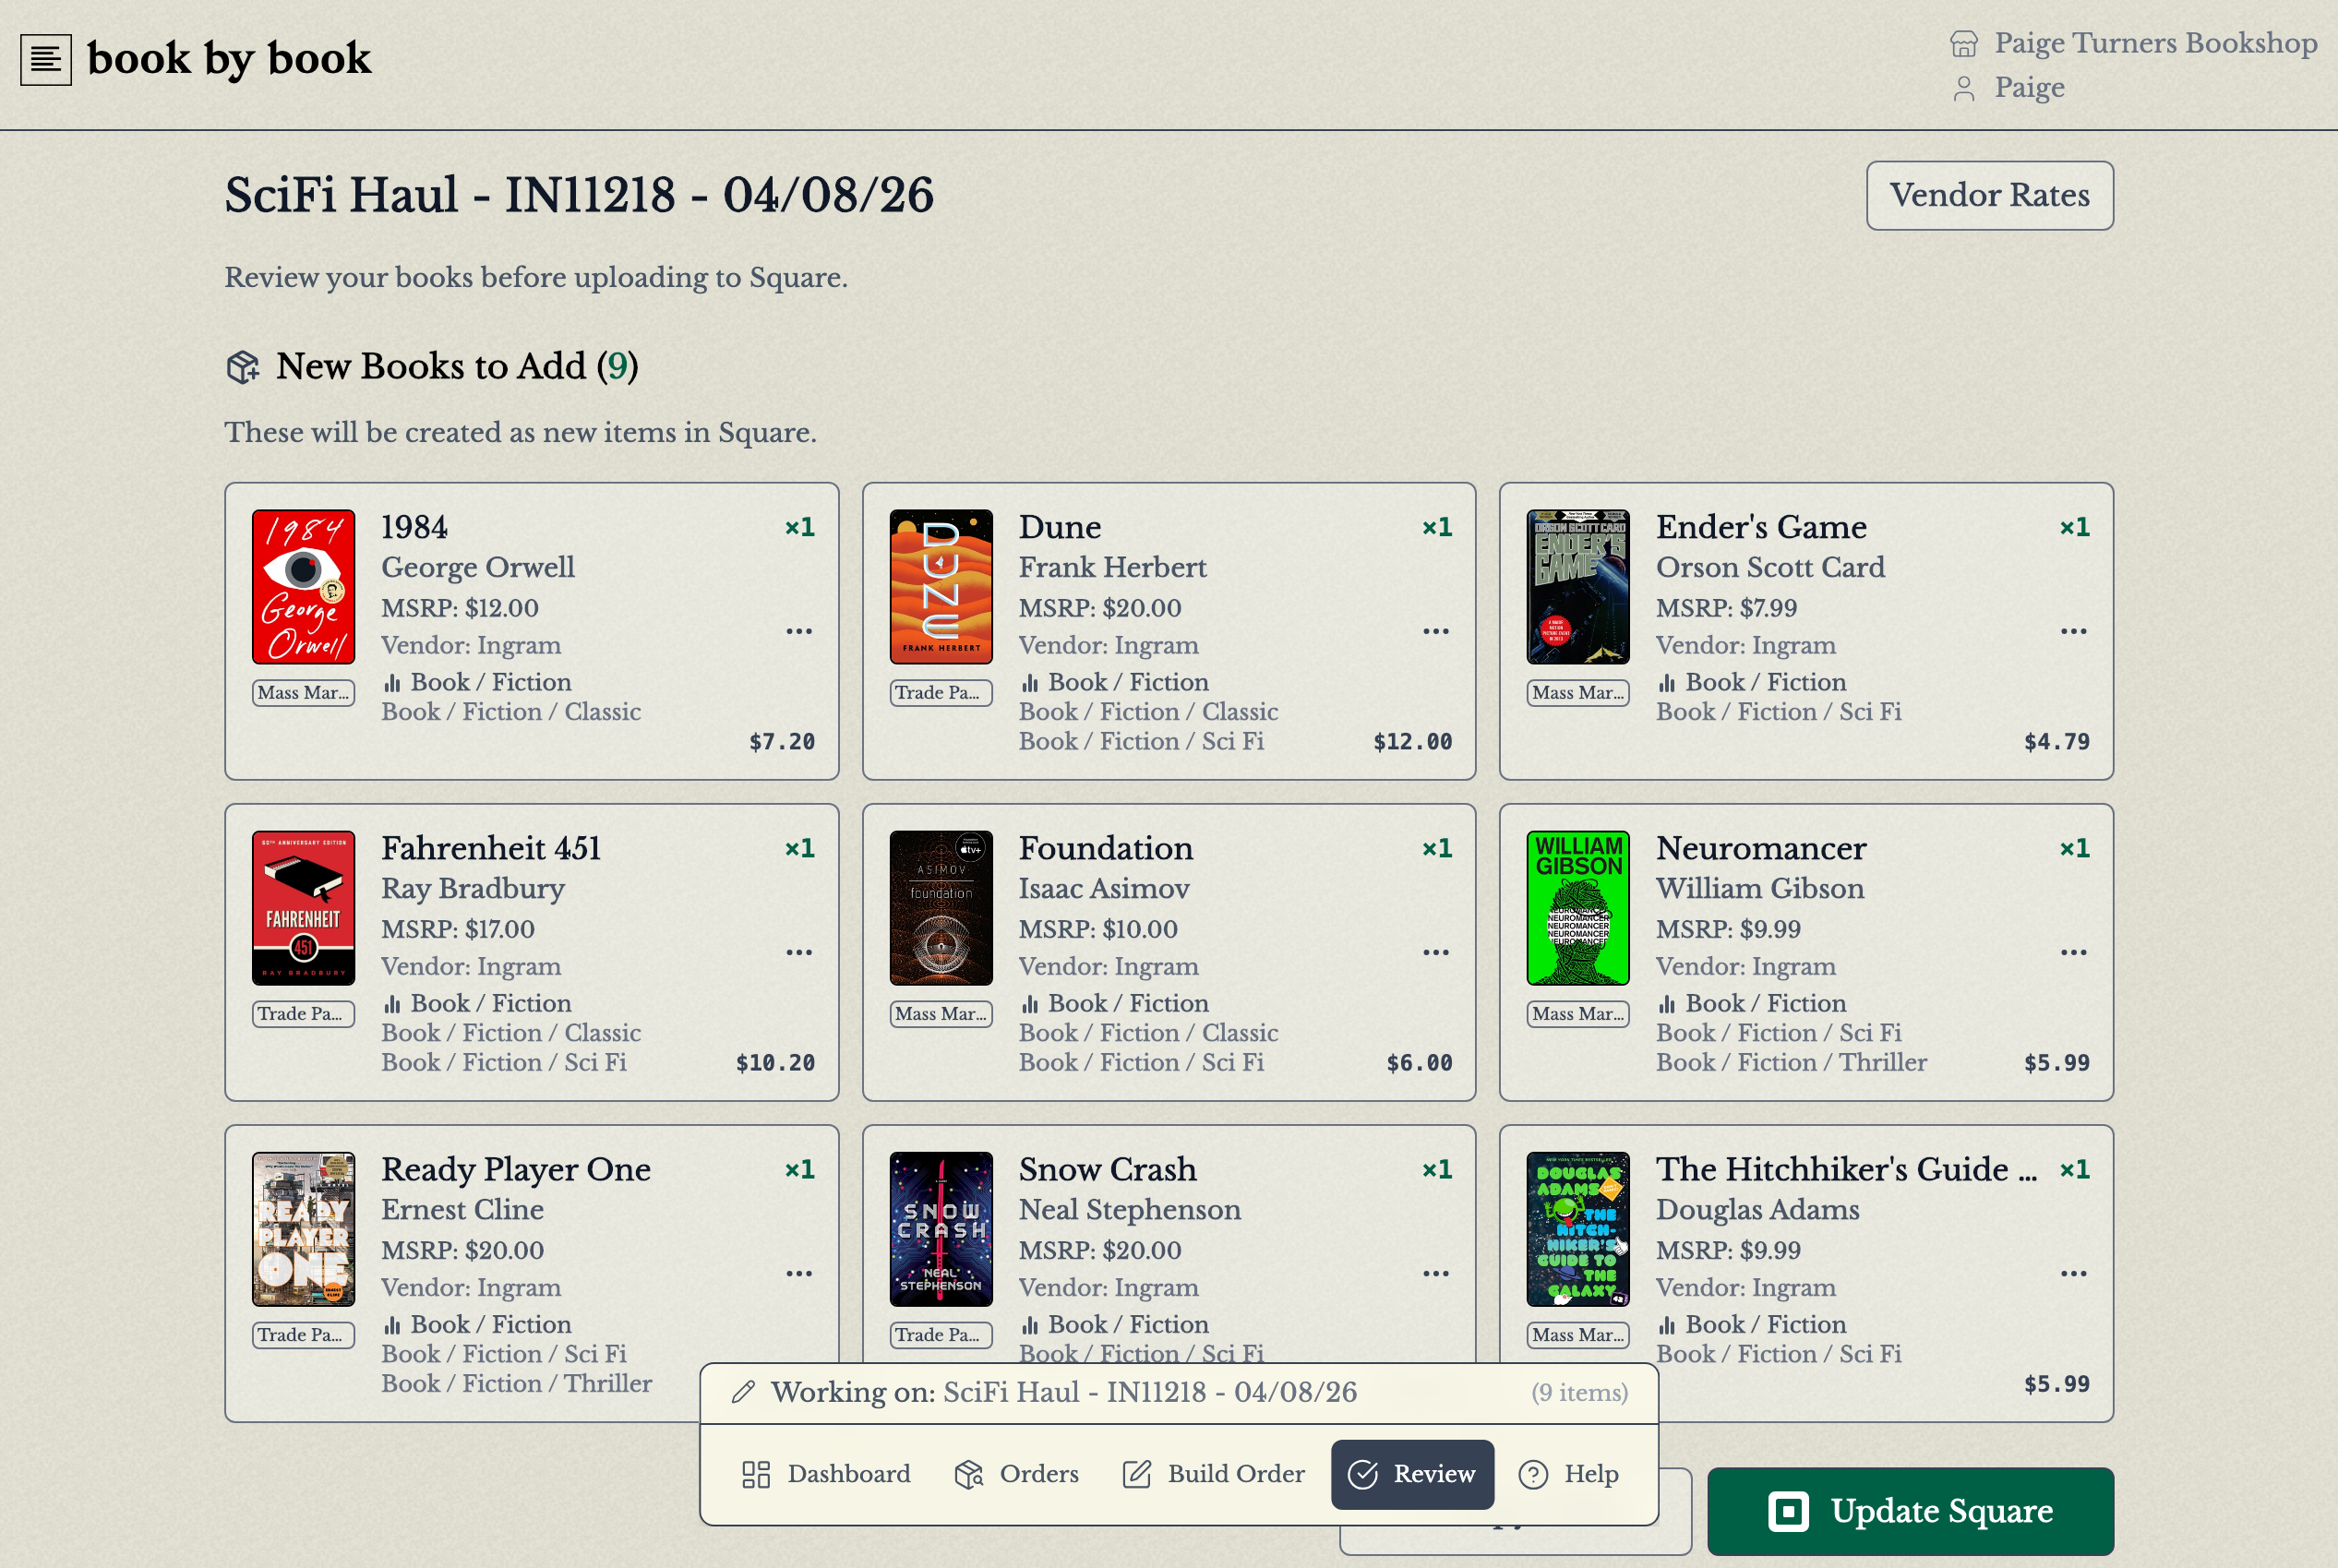Click the Trade Paperback tag under Fahrenheit 451
2338x1568 pixels.
(303, 1014)
